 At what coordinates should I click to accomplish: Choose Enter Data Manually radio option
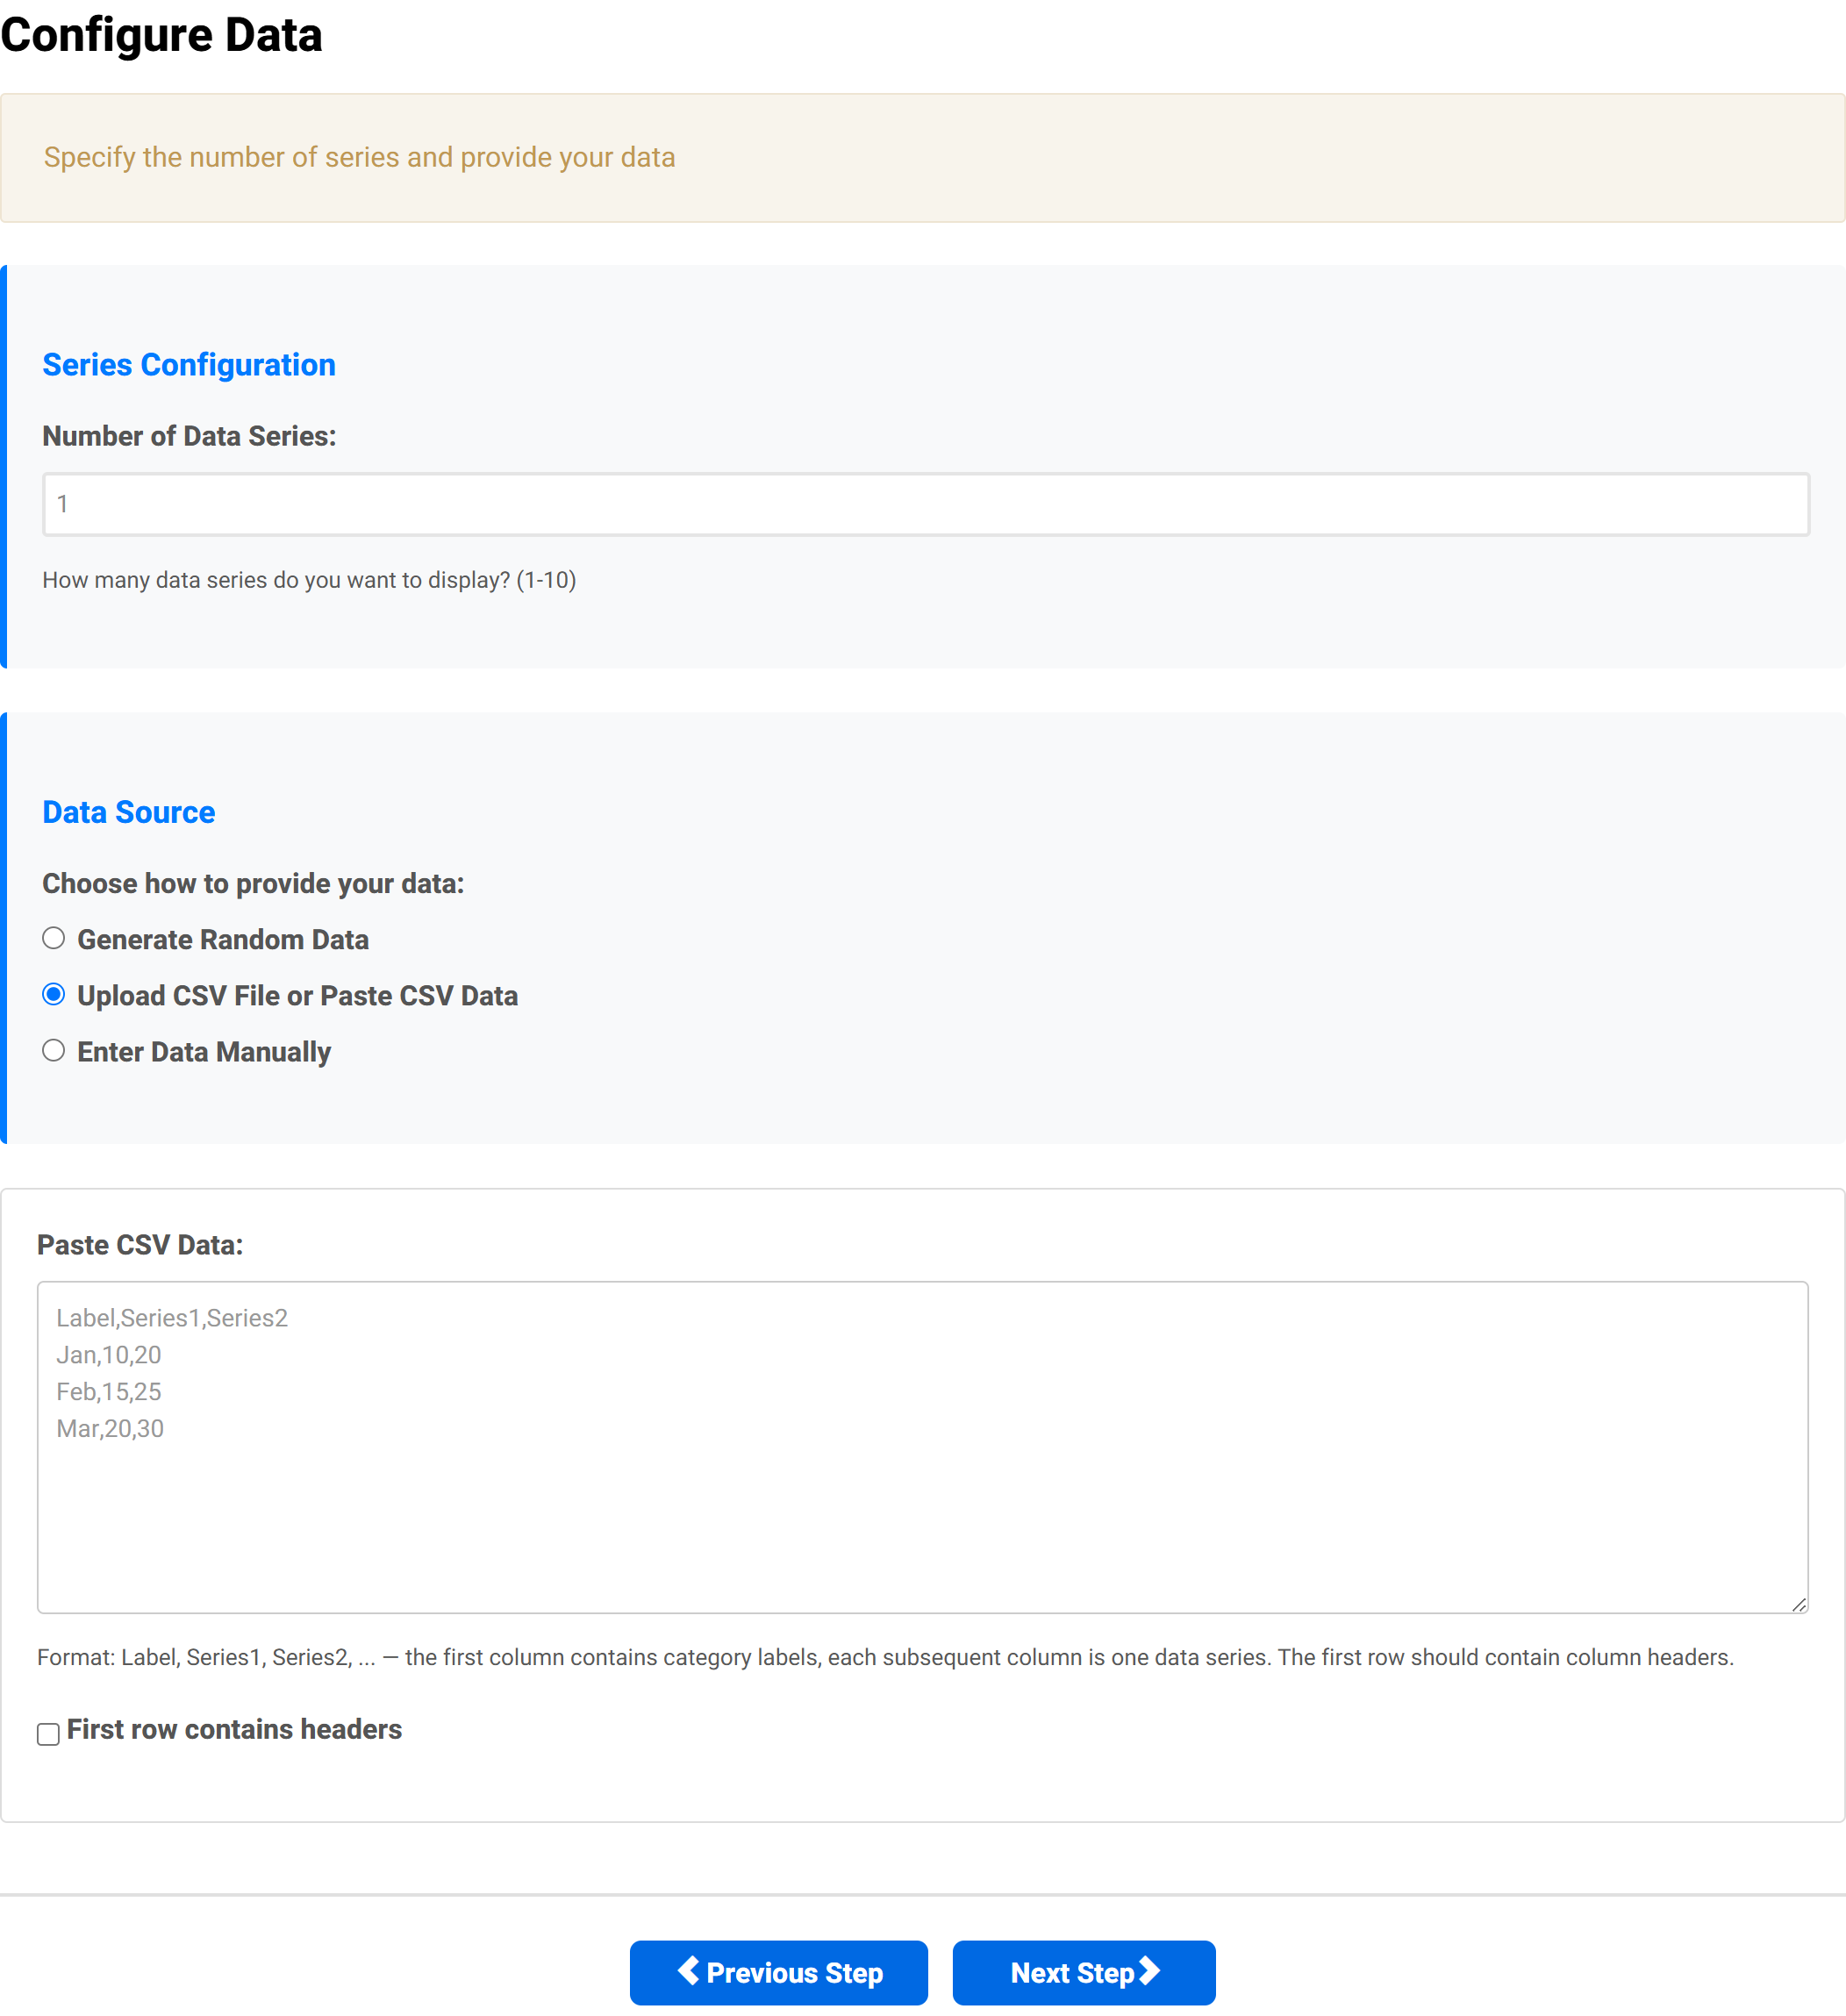pos(53,1050)
